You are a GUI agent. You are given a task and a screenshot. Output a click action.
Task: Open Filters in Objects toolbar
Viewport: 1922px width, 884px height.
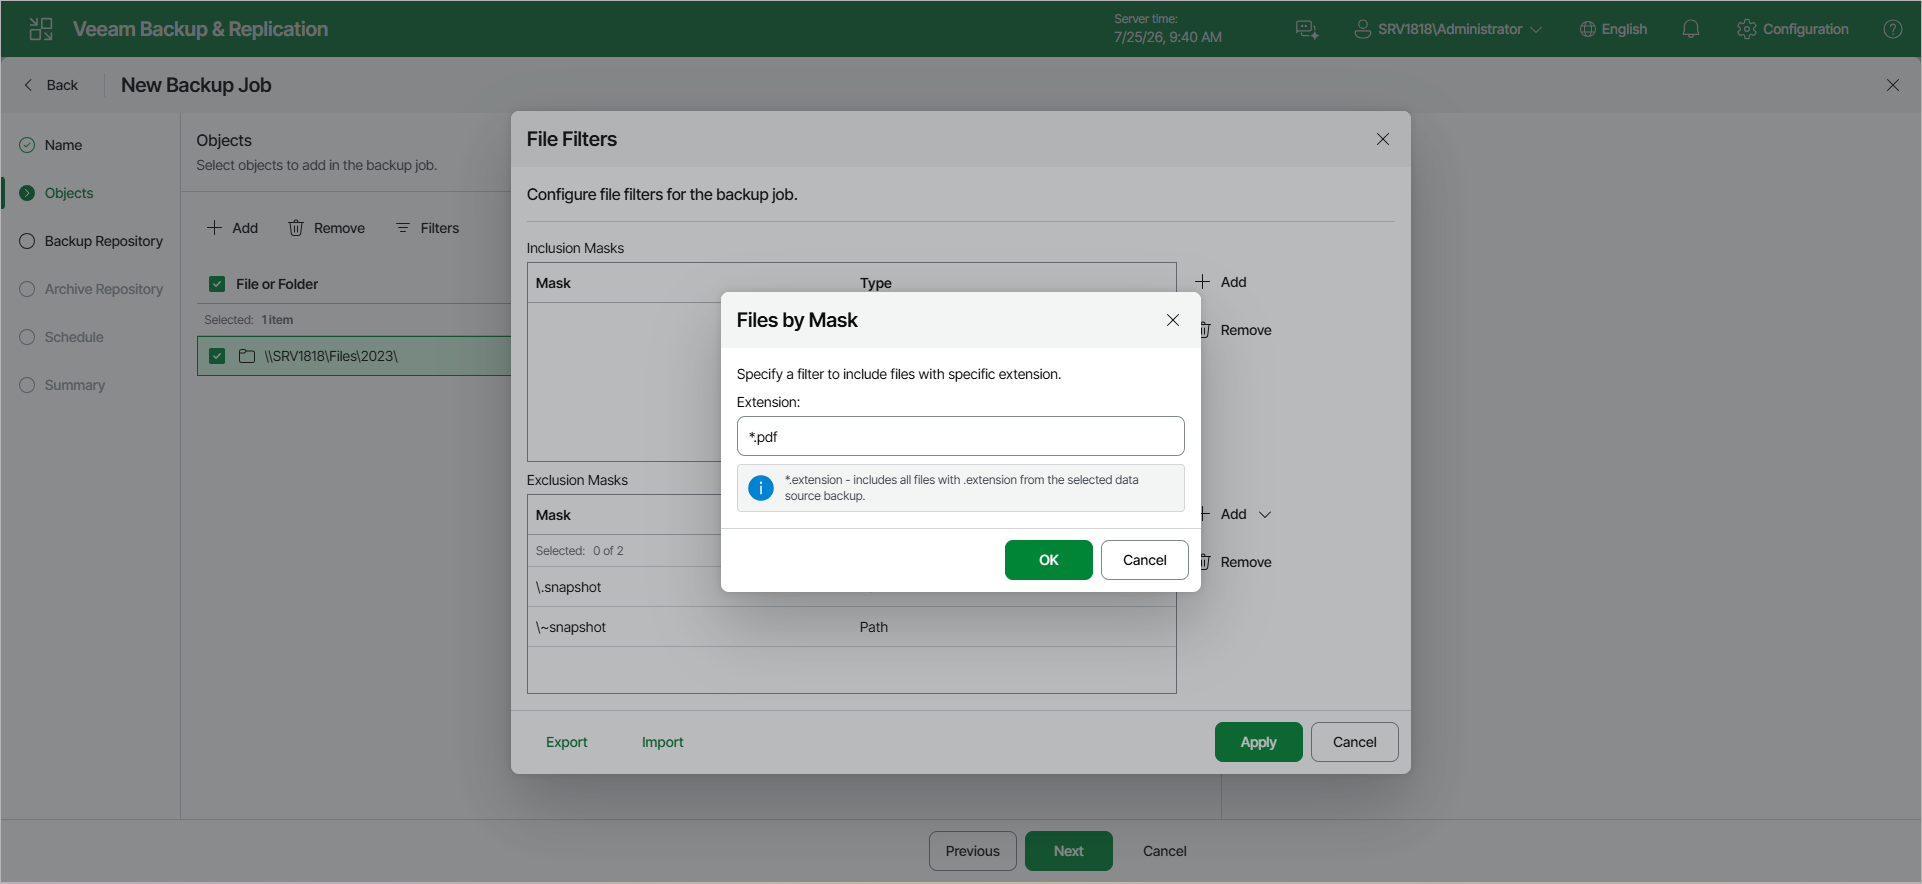coord(428,228)
